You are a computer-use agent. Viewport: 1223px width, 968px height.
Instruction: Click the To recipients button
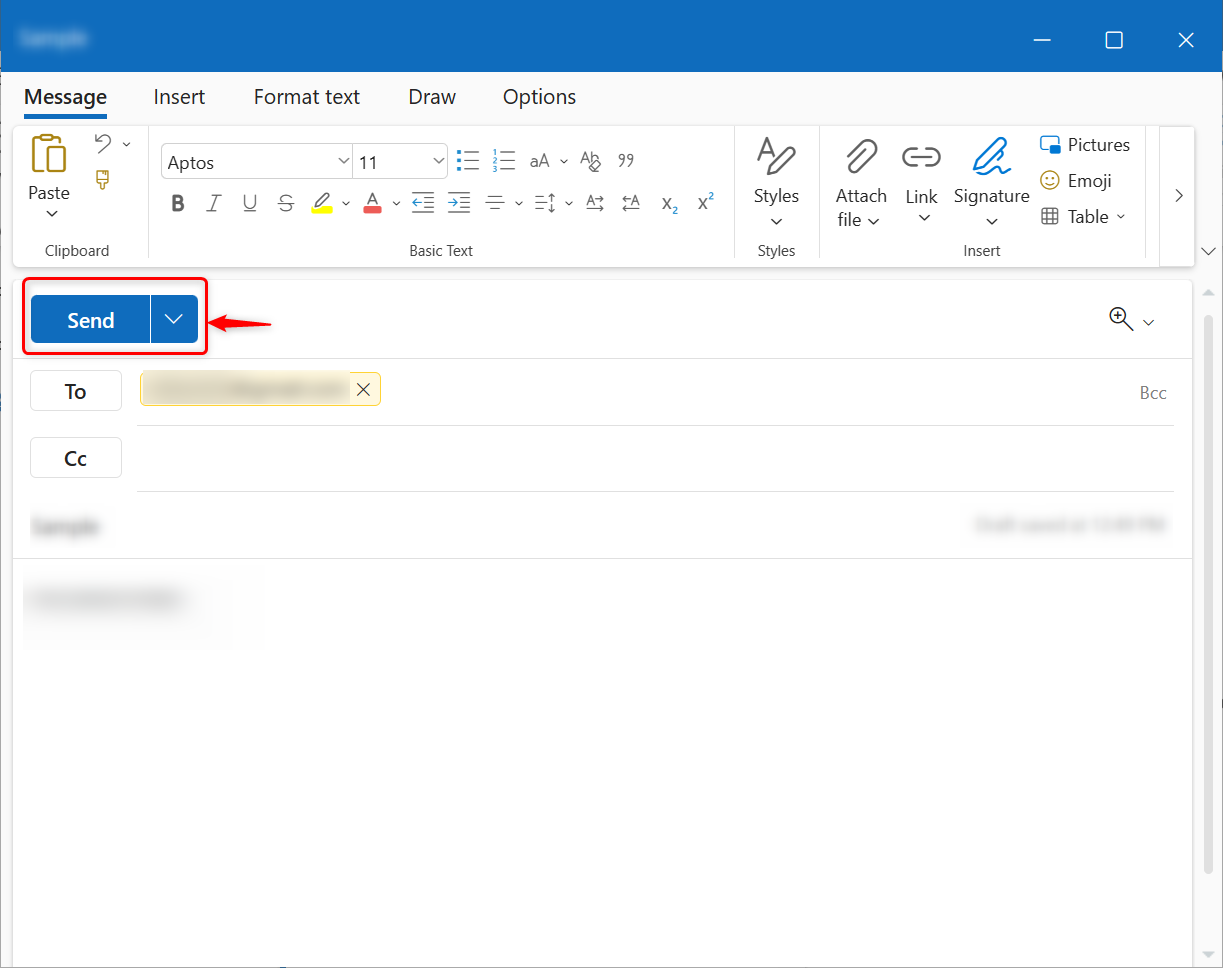[76, 391]
